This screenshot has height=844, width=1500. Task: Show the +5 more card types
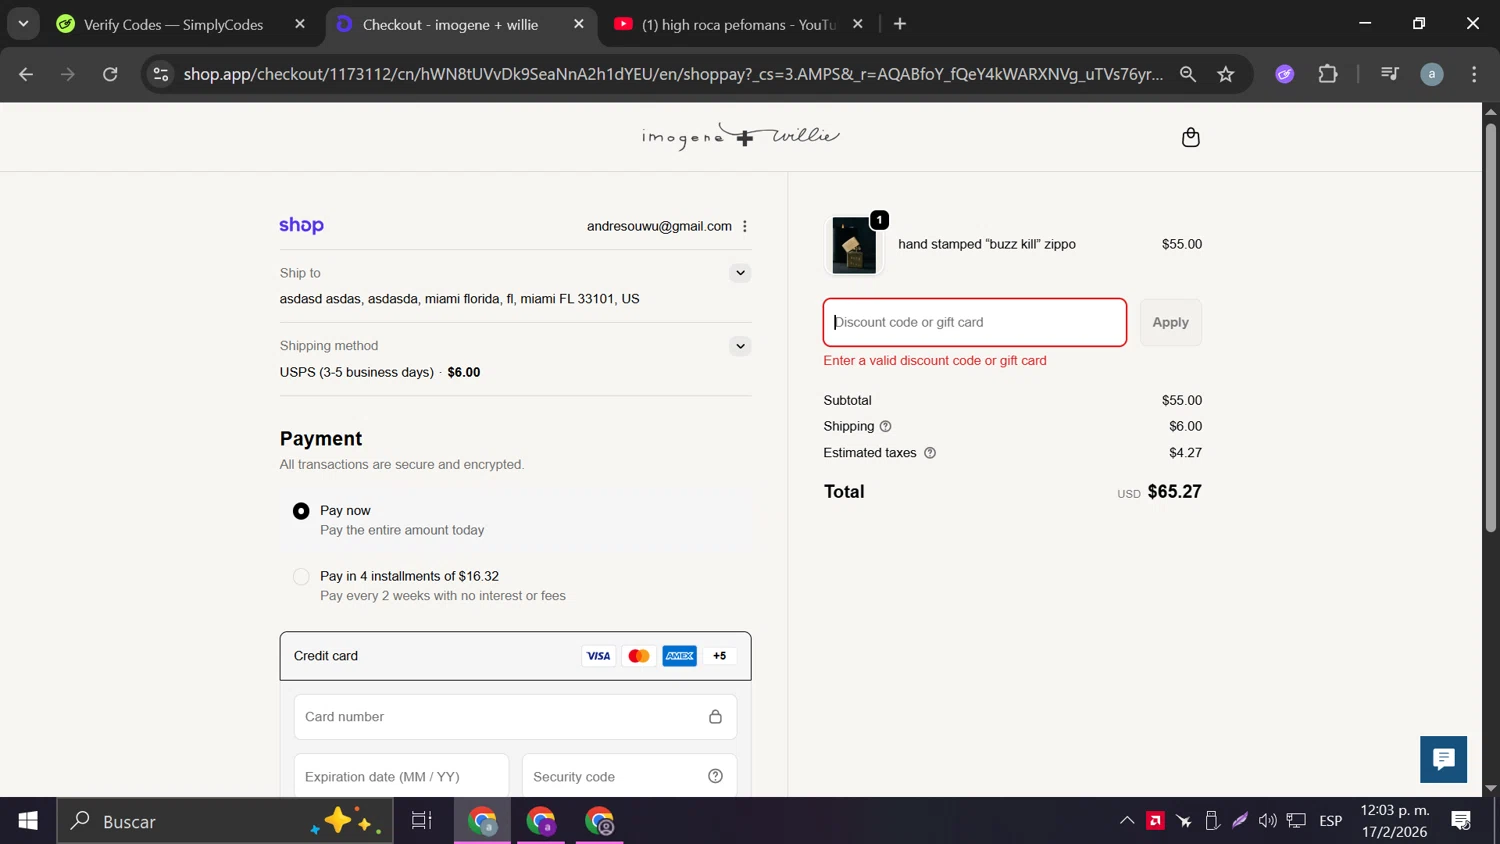click(x=720, y=656)
